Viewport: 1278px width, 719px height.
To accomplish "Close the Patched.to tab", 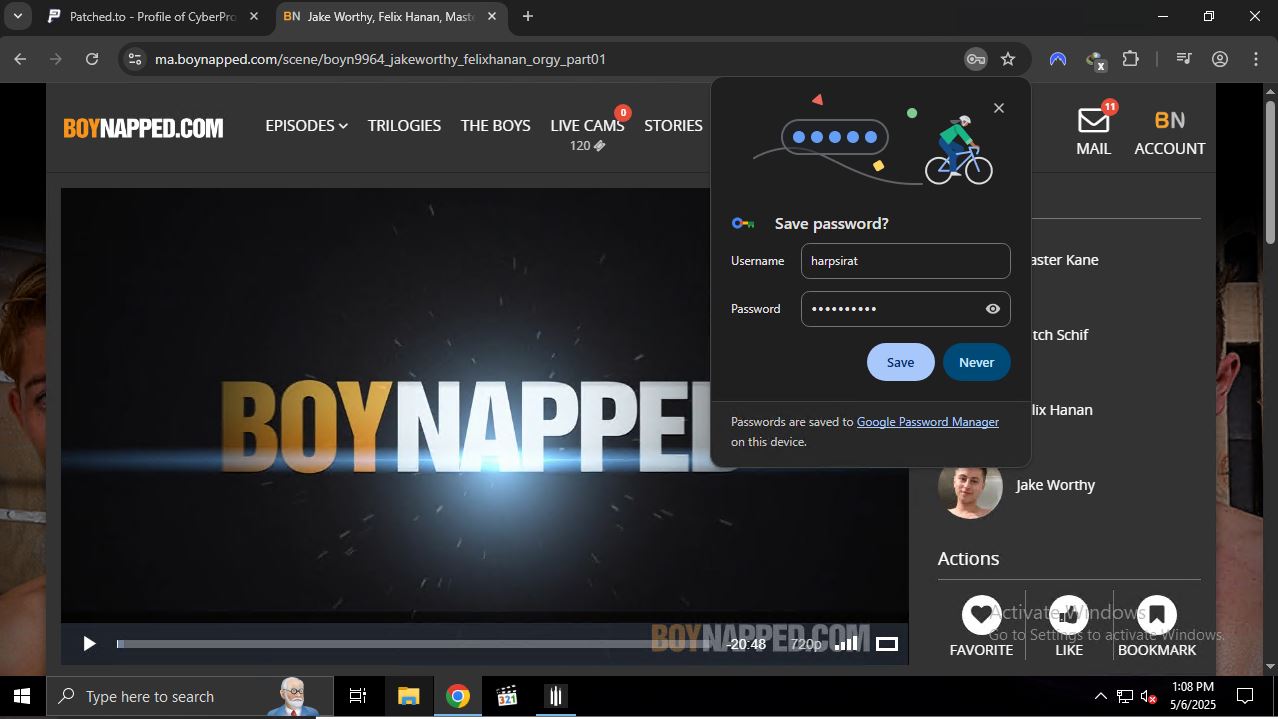I will [x=254, y=16].
